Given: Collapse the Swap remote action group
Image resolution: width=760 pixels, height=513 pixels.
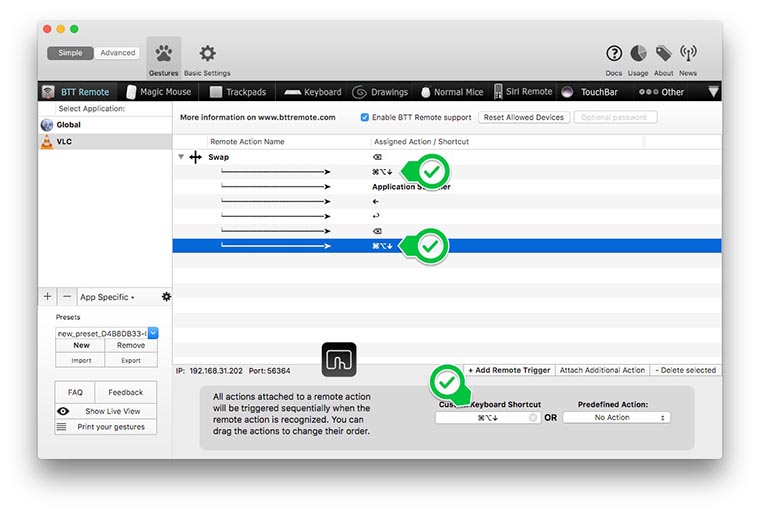Looking at the screenshot, I should pos(181,157).
